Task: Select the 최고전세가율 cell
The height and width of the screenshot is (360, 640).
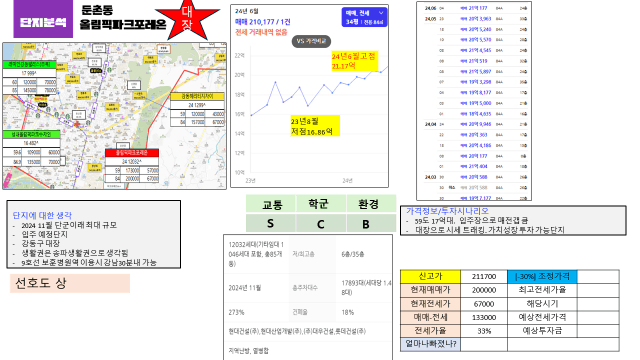Action: coord(542,290)
